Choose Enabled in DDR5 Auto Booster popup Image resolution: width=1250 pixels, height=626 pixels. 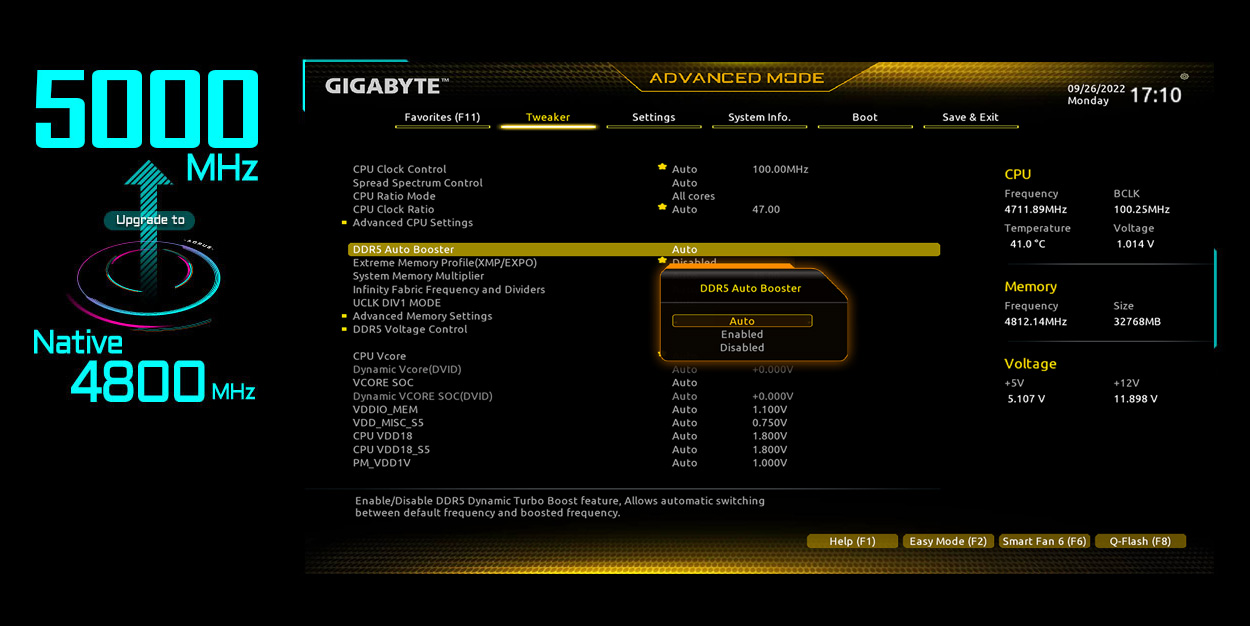click(742, 335)
